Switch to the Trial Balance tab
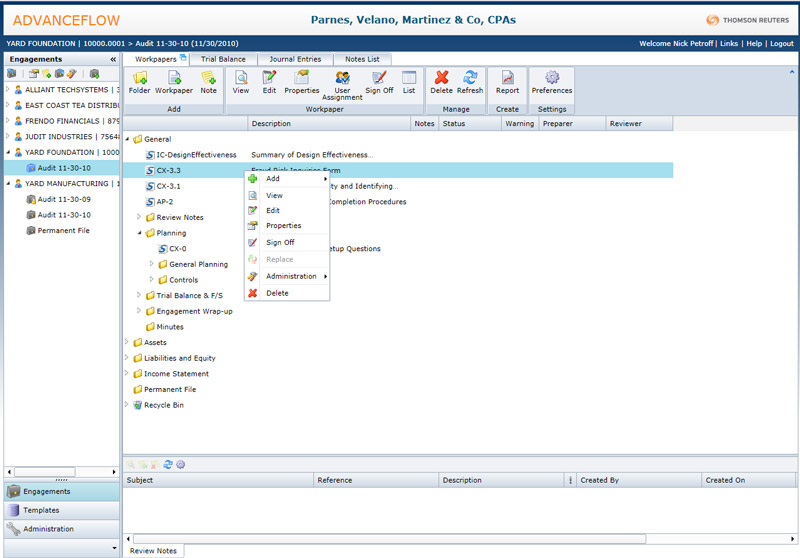800x558 pixels. (x=223, y=59)
